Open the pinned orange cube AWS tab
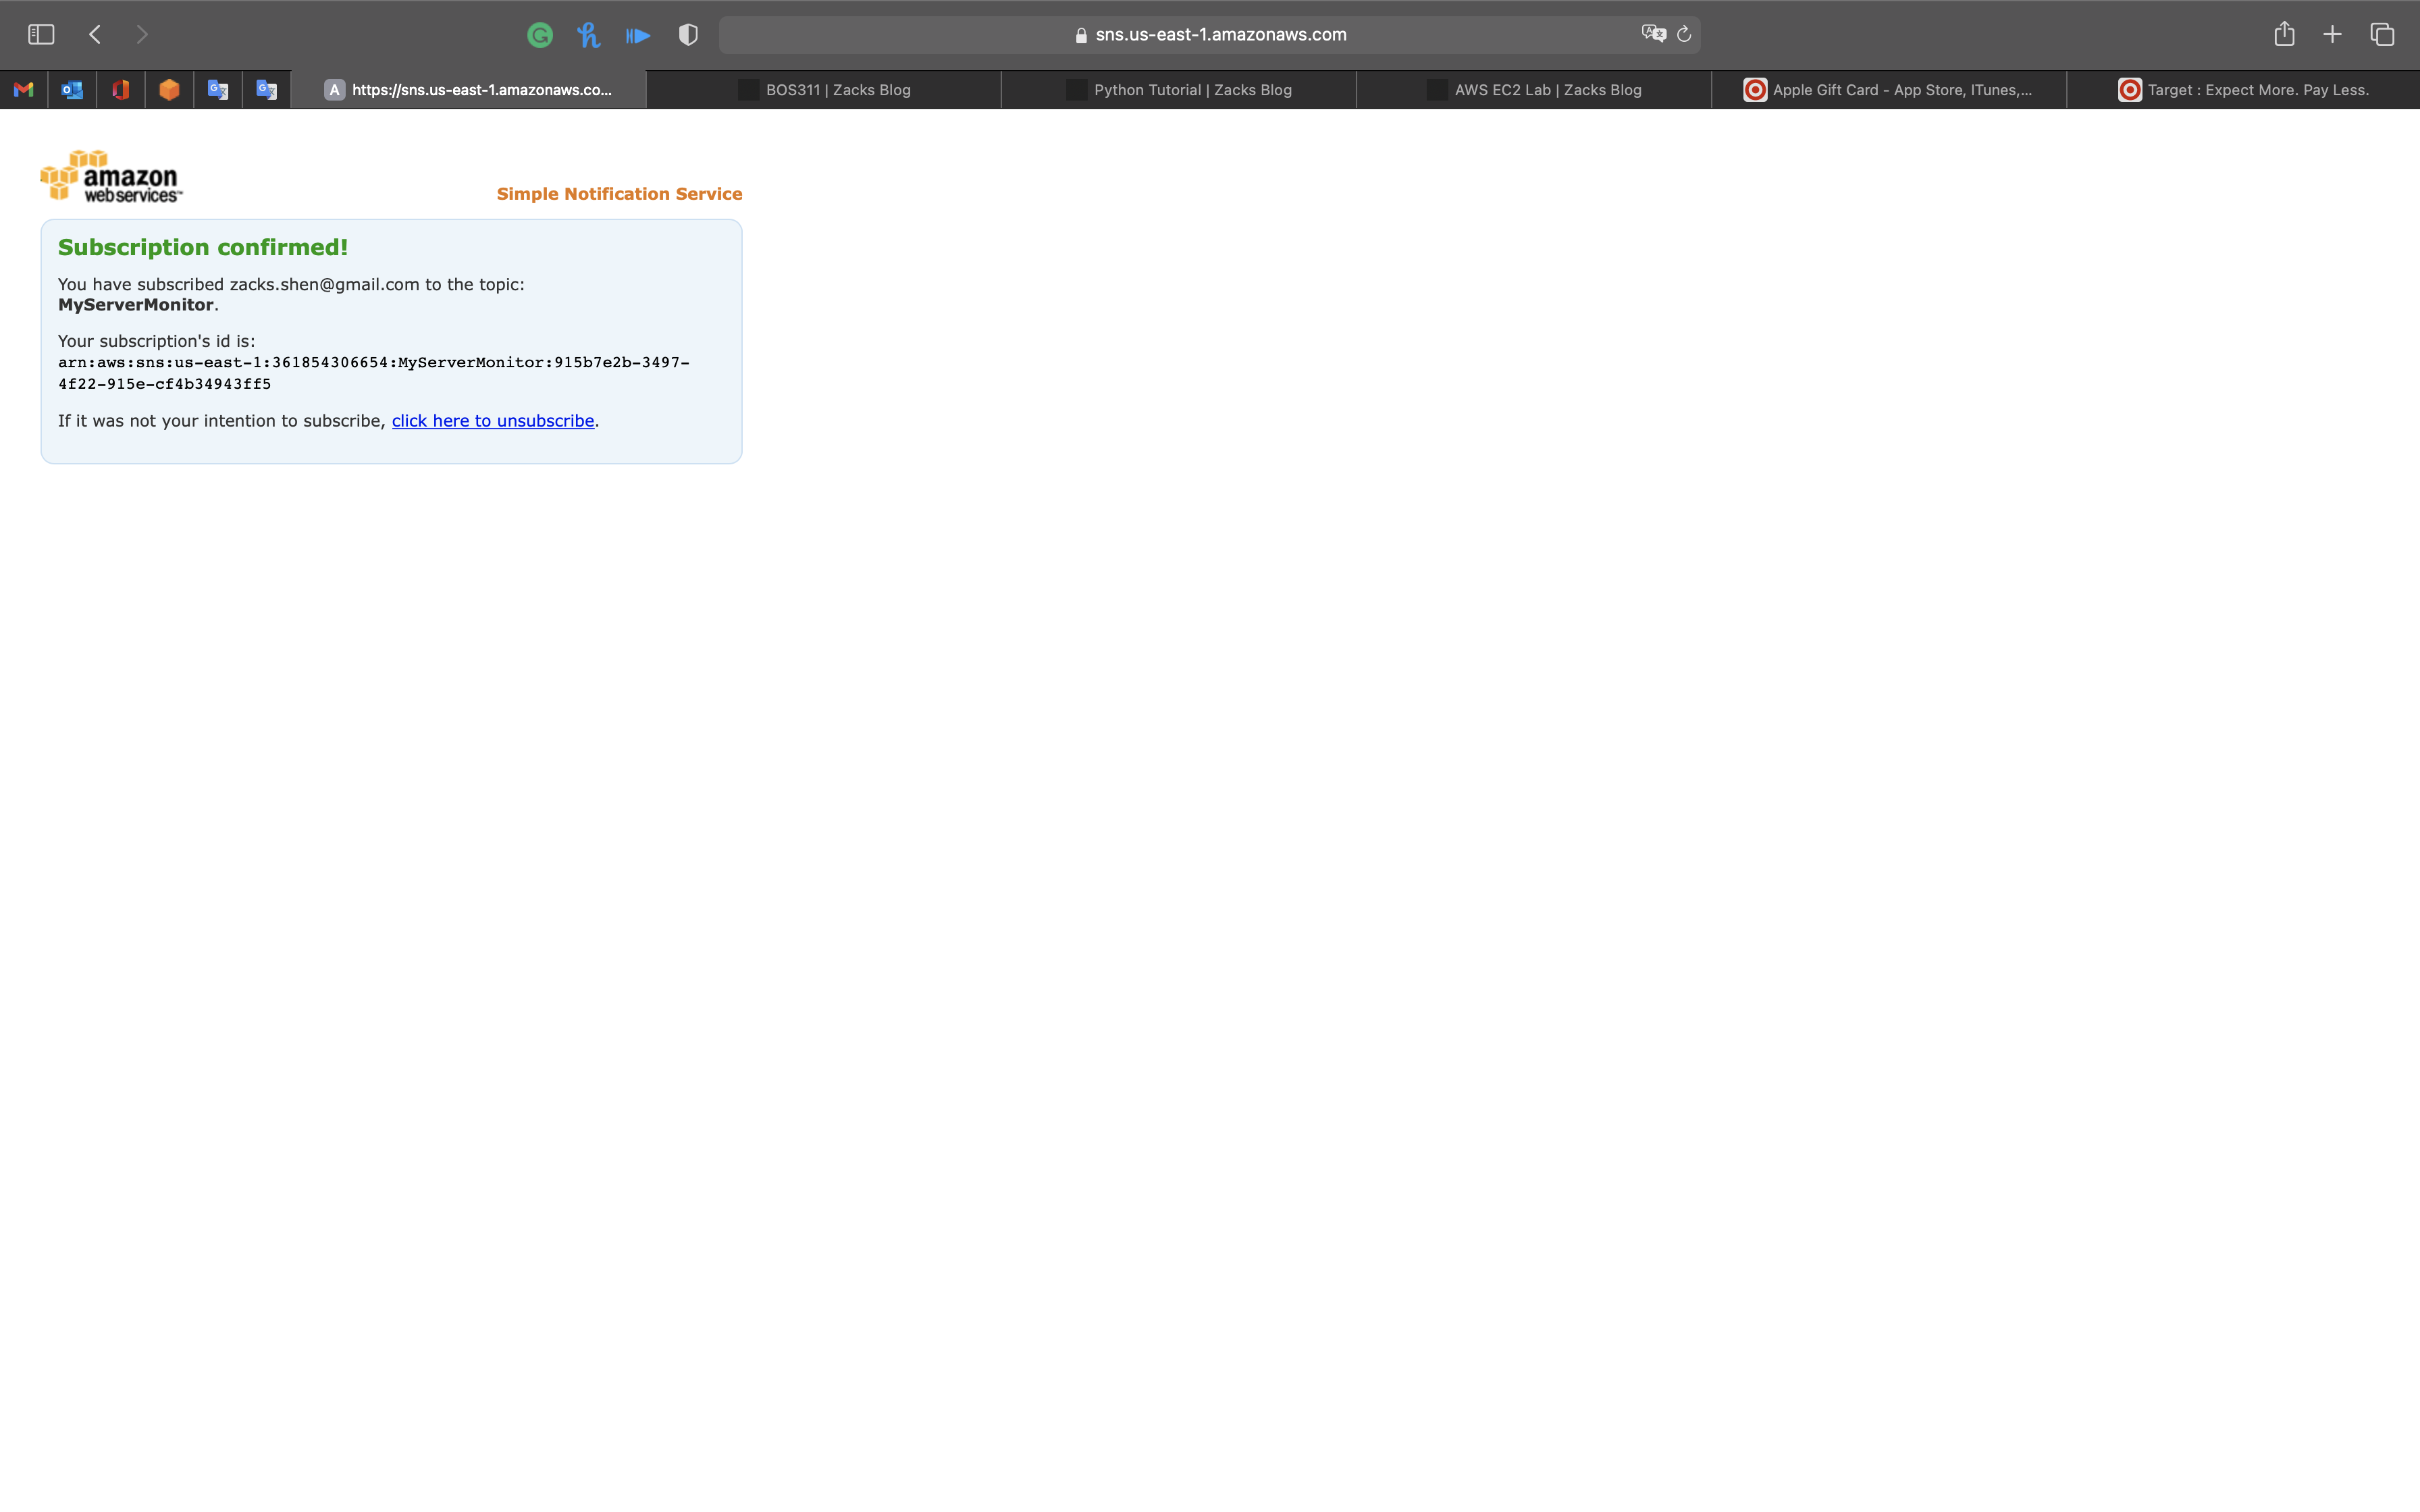This screenshot has width=2420, height=1512. click(x=169, y=90)
